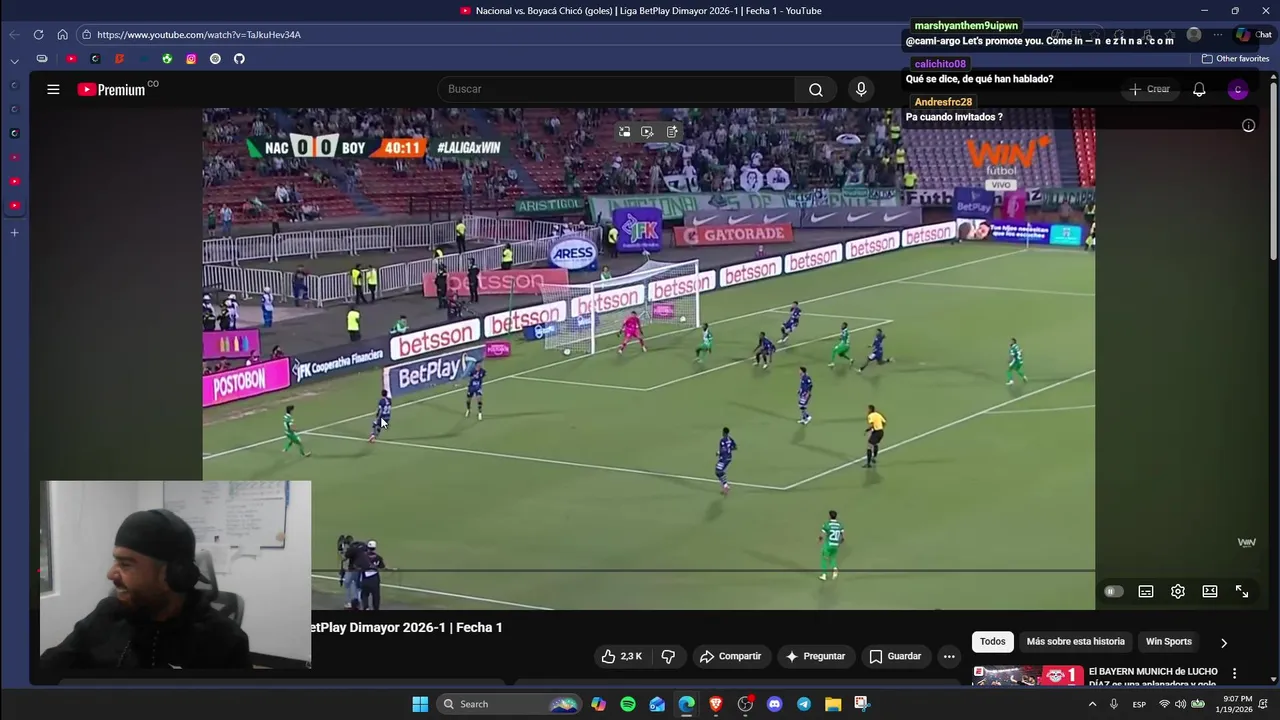
Task: Click the YouTube search magnifier button
Action: point(816,89)
